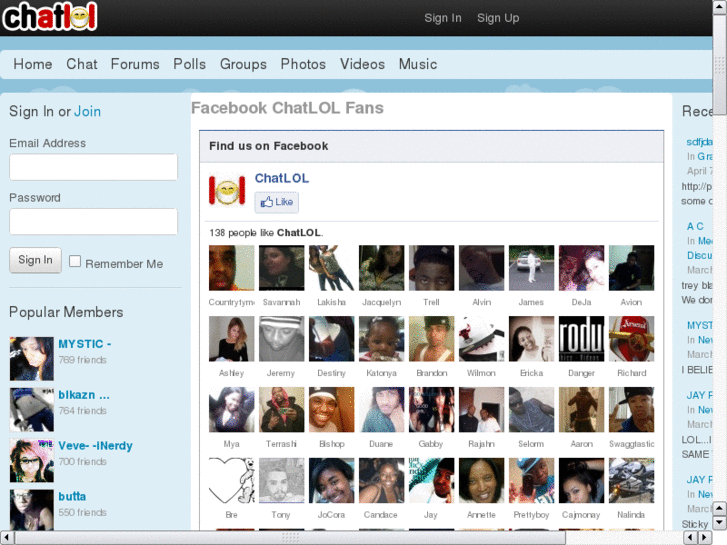The width and height of the screenshot is (727, 545).
Task: Click the horizontal scrollbar thumb
Action: tap(290, 538)
